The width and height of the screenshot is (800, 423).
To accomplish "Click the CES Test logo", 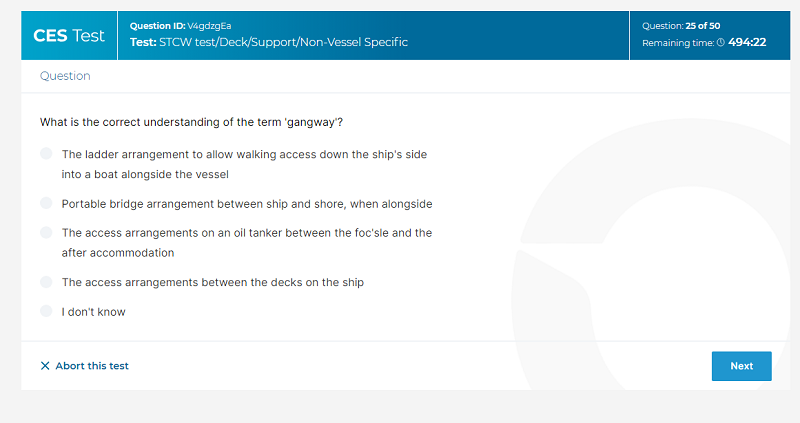I will coord(69,36).
